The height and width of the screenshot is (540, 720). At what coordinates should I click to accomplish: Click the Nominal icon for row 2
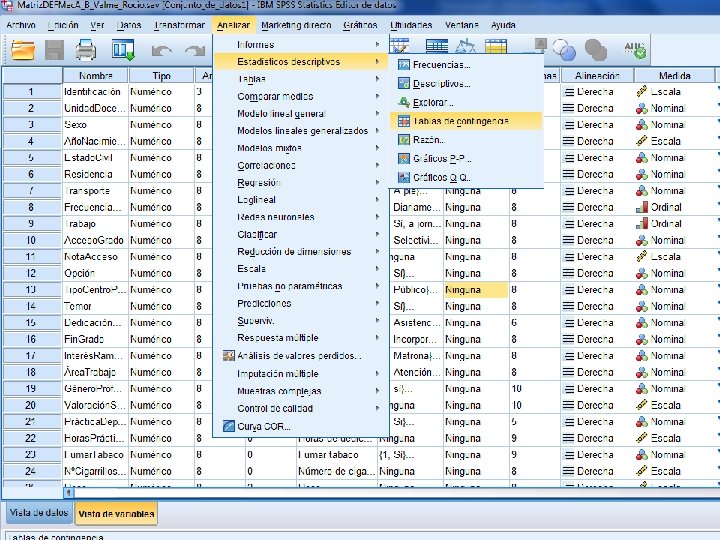click(x=642, y=108)
